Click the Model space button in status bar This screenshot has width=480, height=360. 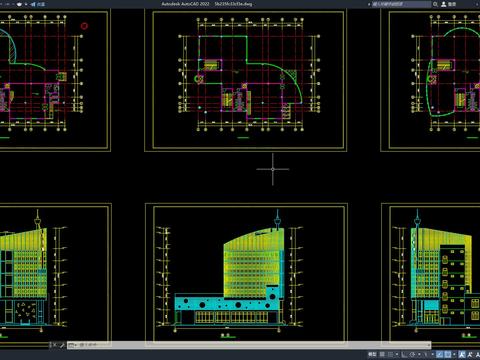(x=372, y=354)
